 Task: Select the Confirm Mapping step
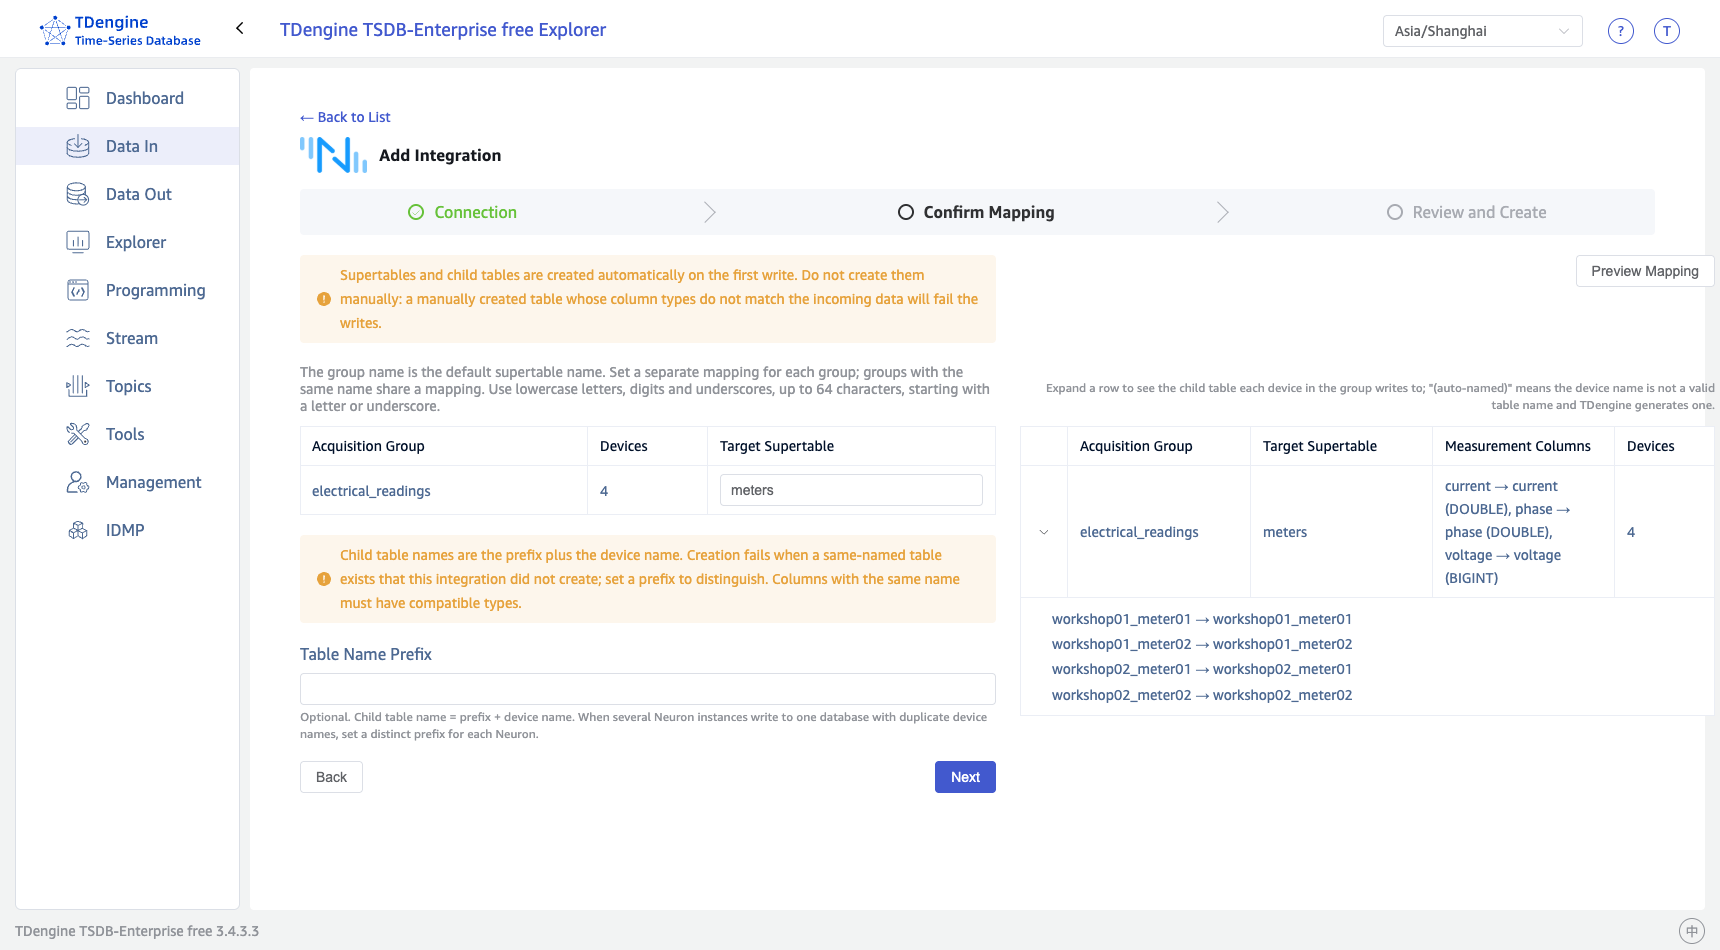[x=976, y=212]
